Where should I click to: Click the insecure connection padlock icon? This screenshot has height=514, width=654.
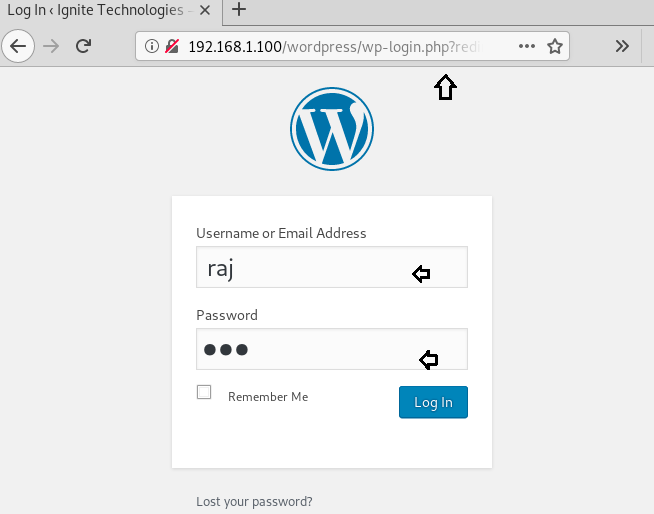pyautogui.click(x=171, y=46)
